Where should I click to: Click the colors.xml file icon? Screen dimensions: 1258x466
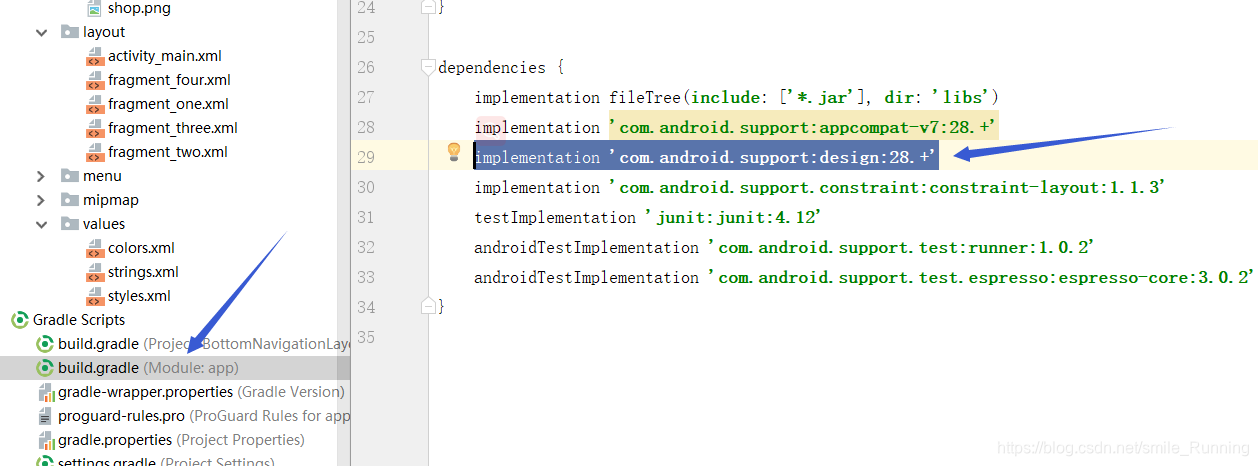pyautogui.click(x=94, y=248)
